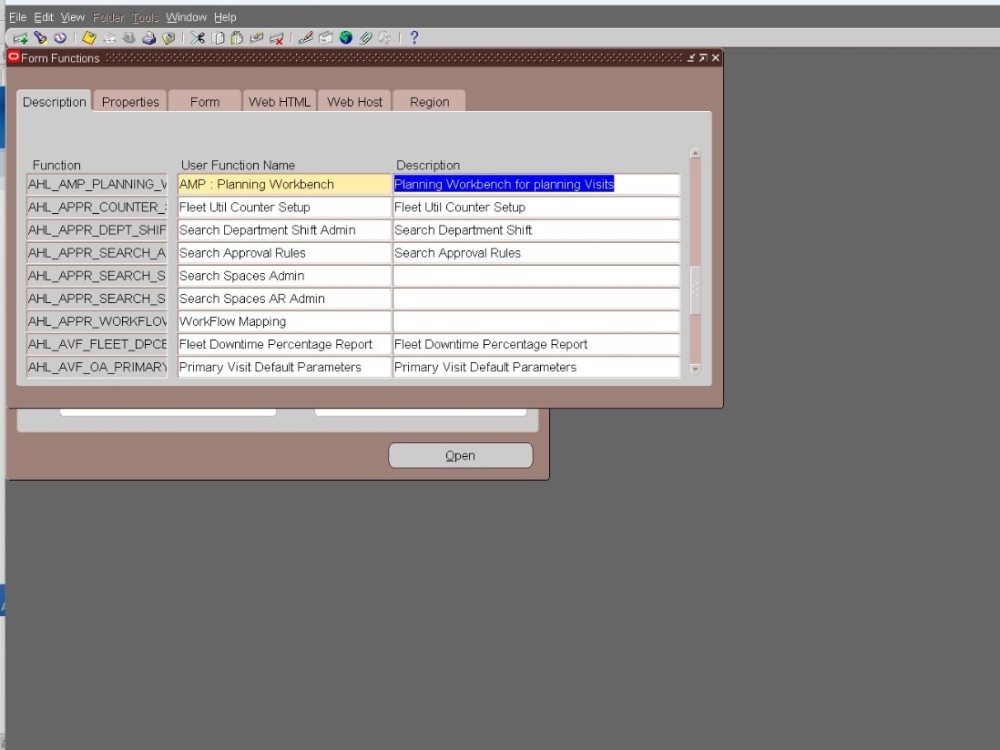Copy the highlighted description using the Copy icon
This screenshot has width=1000, height=750.
click(215, 38)
